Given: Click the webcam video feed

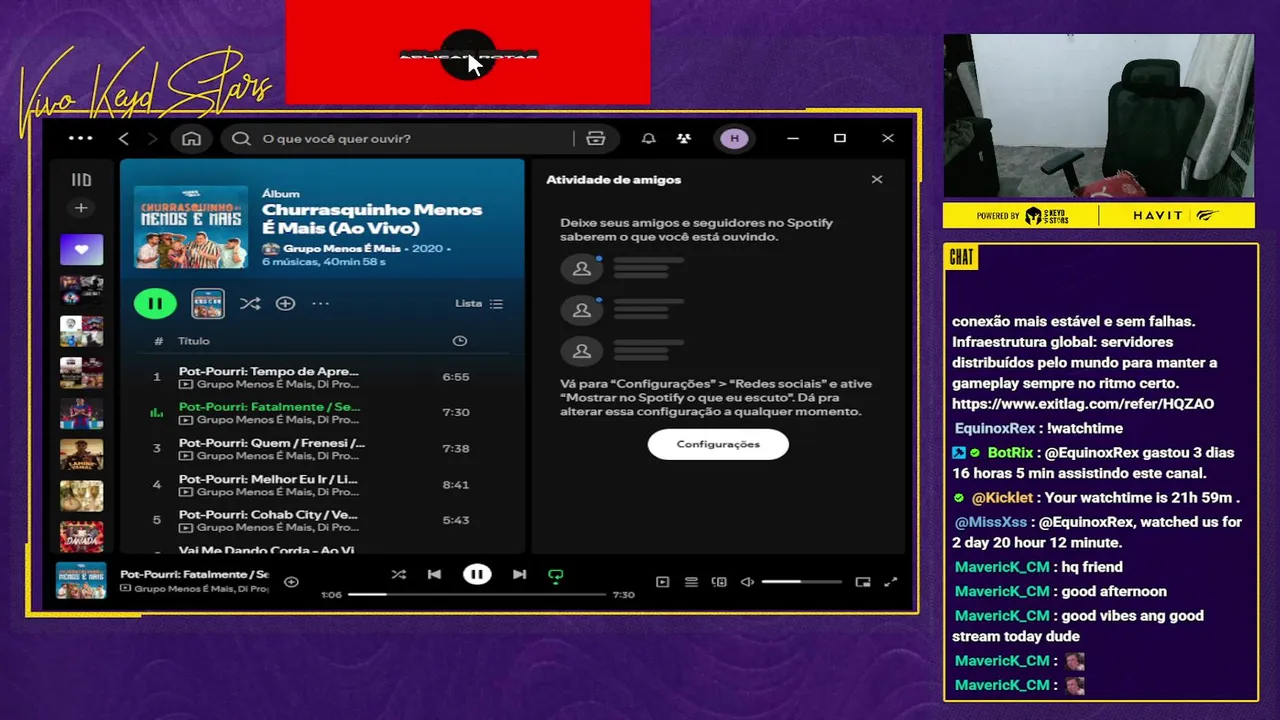Looking at the screenshot, I should click(1098, 116).
